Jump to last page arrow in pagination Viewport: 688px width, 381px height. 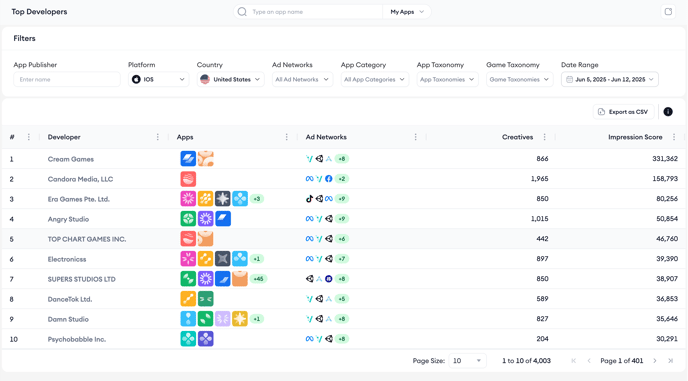pyautogui.click(x=670, y=361)
